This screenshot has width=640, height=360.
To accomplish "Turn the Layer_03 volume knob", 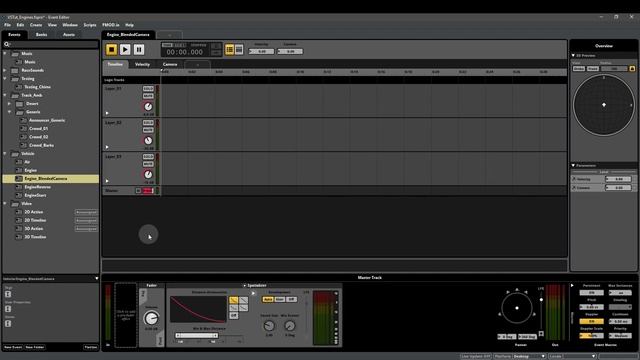I will pyautogui.click(x=148, y=174).
